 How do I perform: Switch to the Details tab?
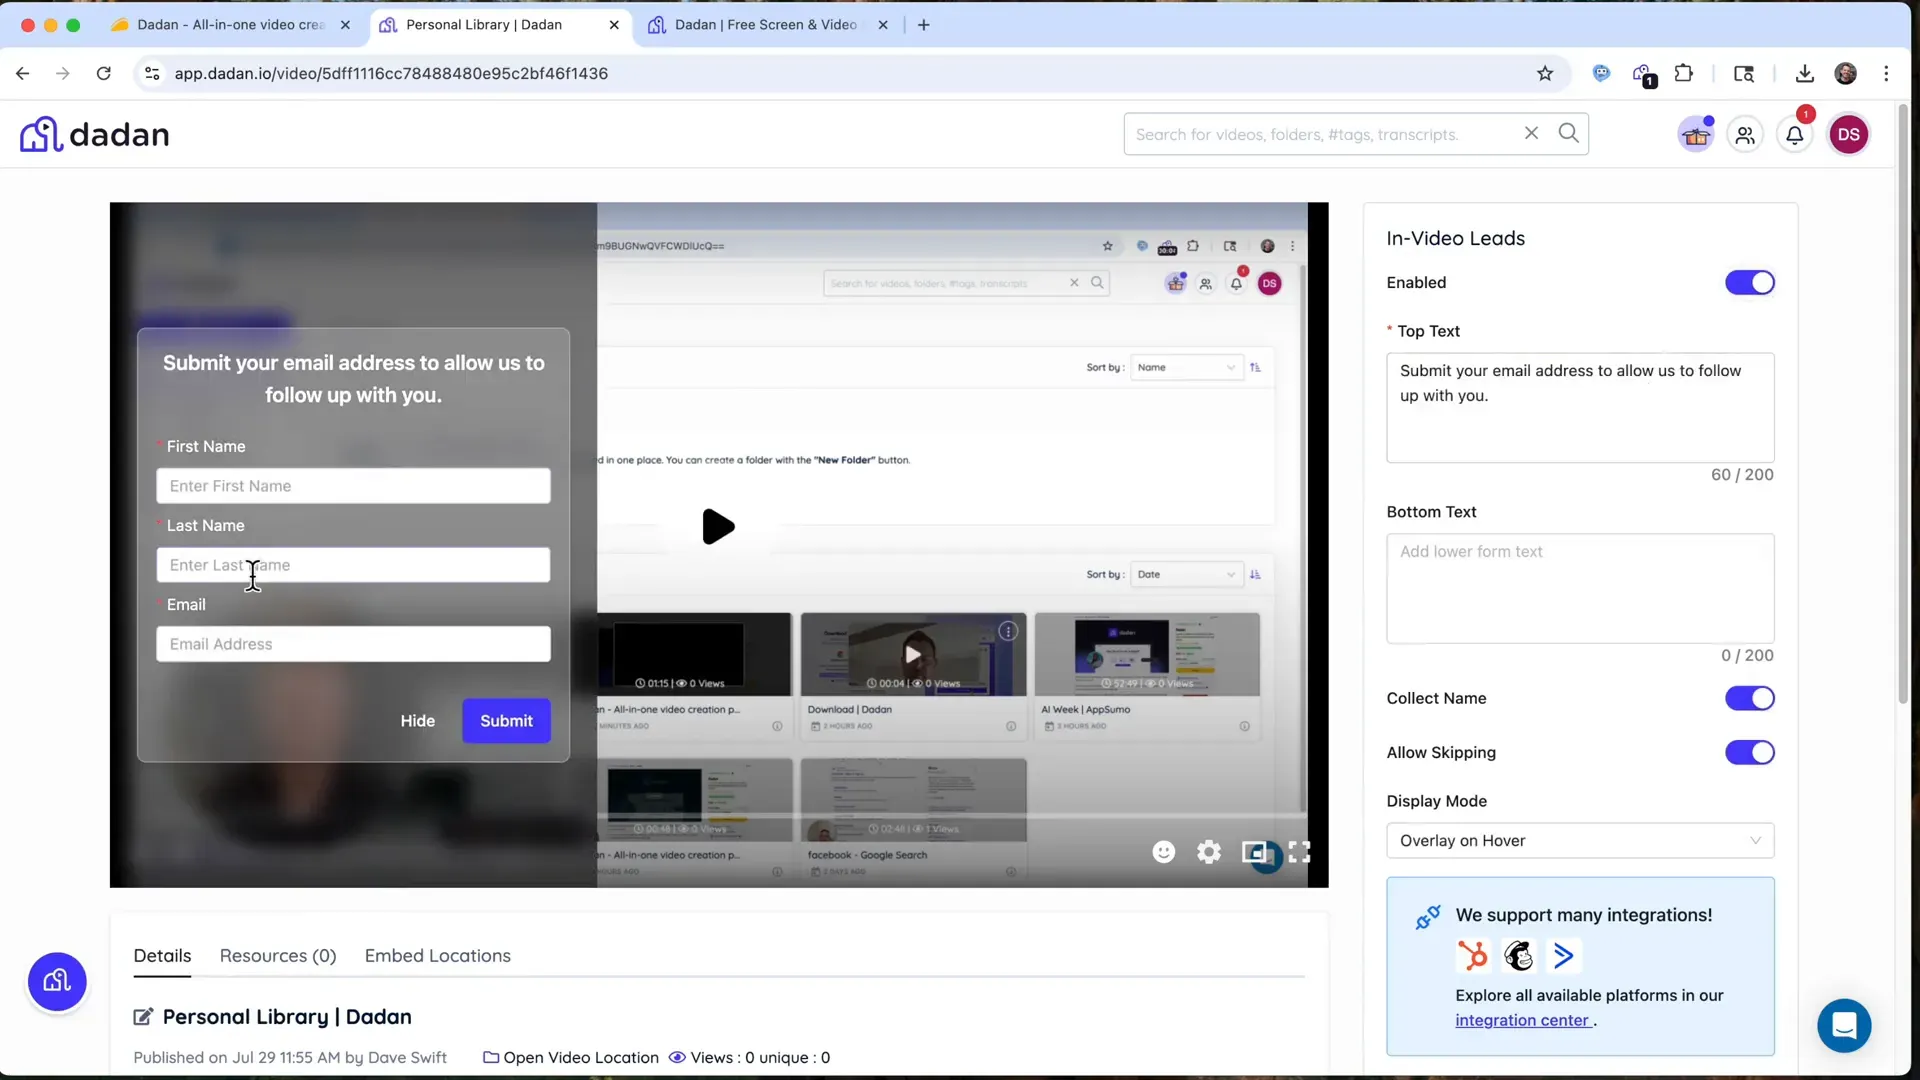pos(162,956)
